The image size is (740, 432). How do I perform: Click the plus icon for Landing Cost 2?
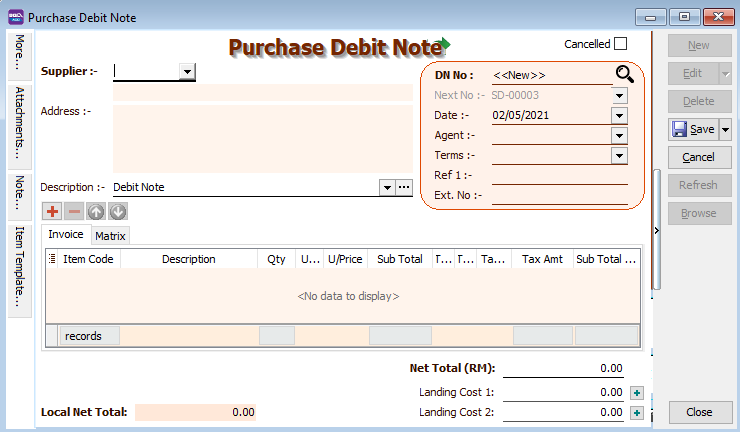[637, 412]
